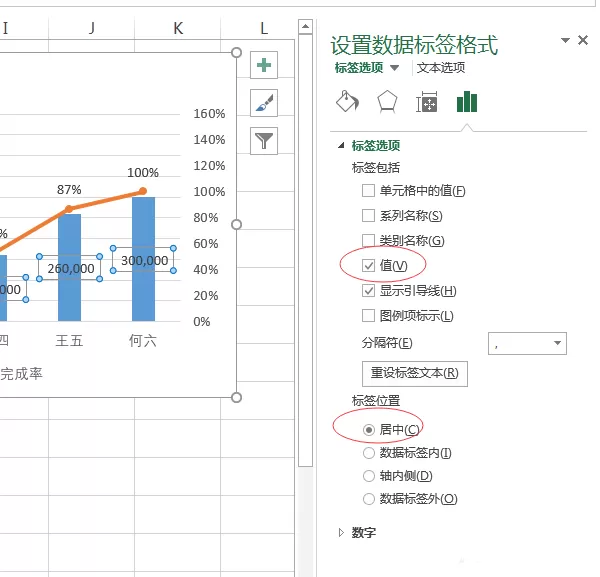Open the Chart Styles paintbrush button
600x577 pixels.
click(264, 103)
